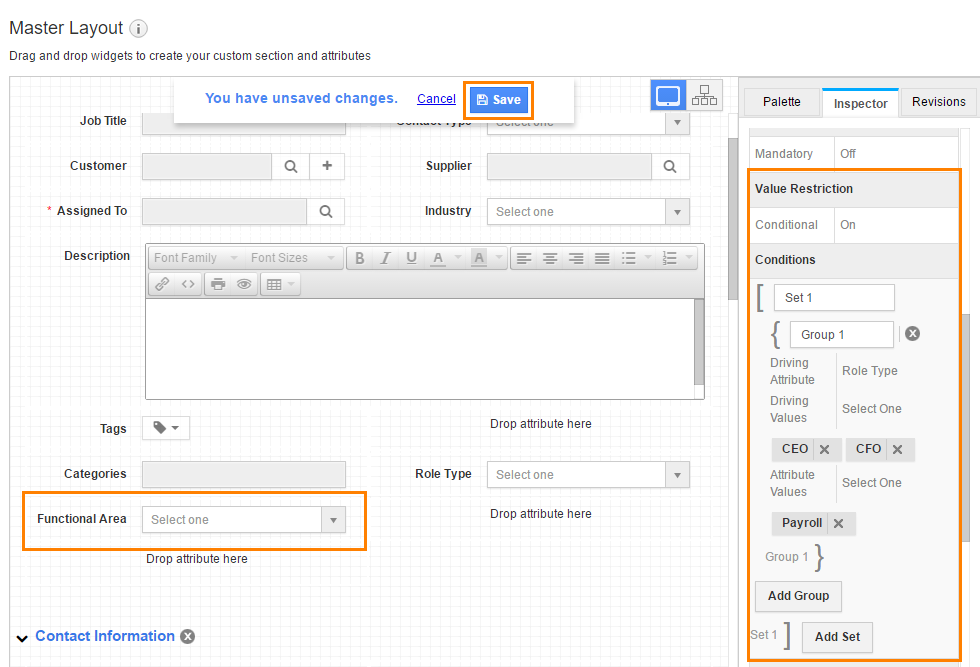Image resolution: width=980 pixels, height=667 pixels.
Task: Toggle underline formatting in Description editor
Action: [x=411, y=258]
